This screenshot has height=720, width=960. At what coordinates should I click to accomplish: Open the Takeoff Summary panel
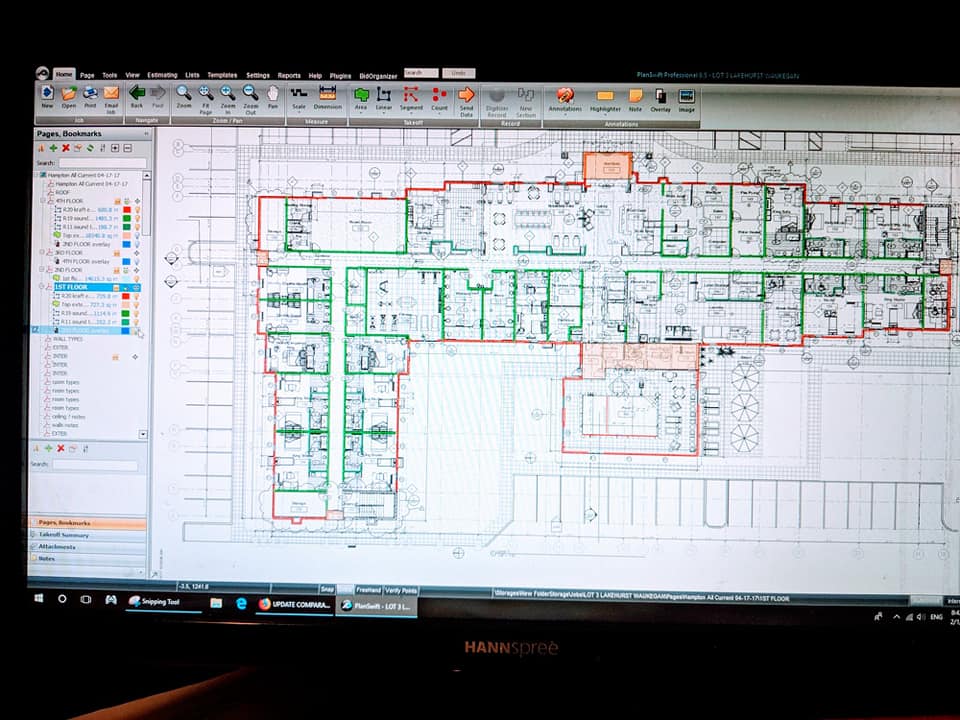87,535
